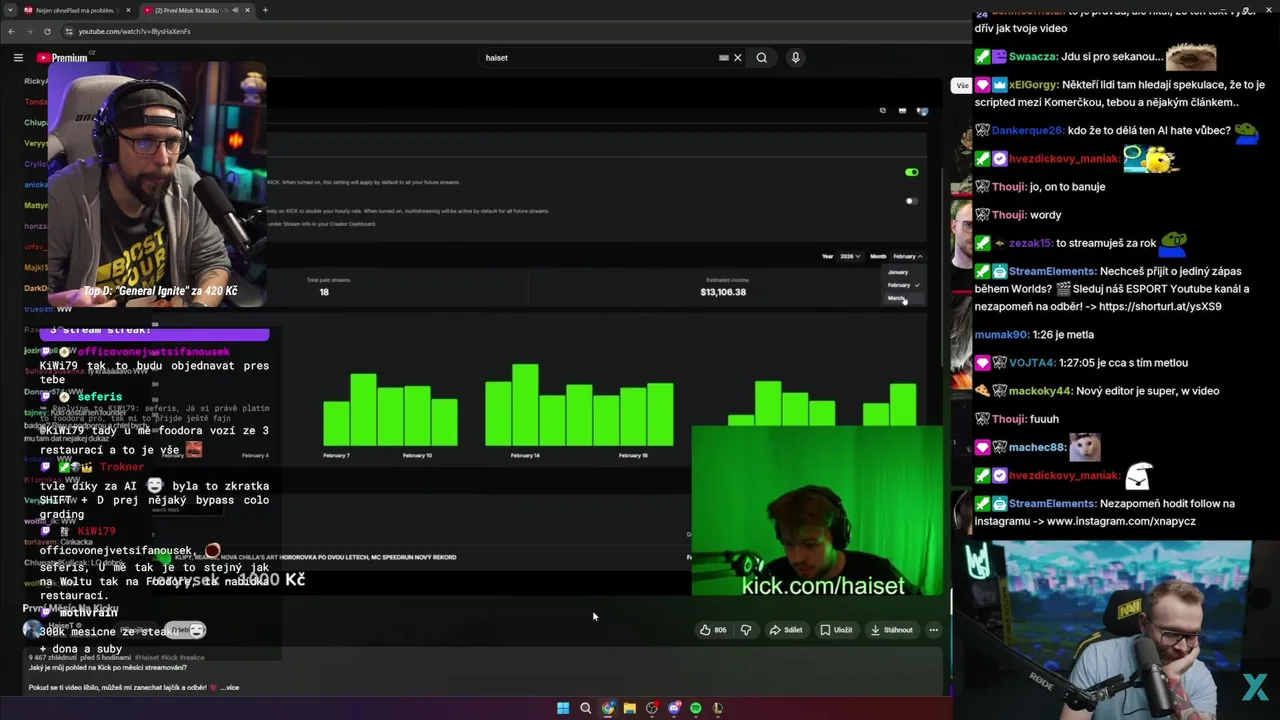Clear the 'haiset' search text with X
The width and height of the screenshot is (1280, 720).
pos(738,58)
